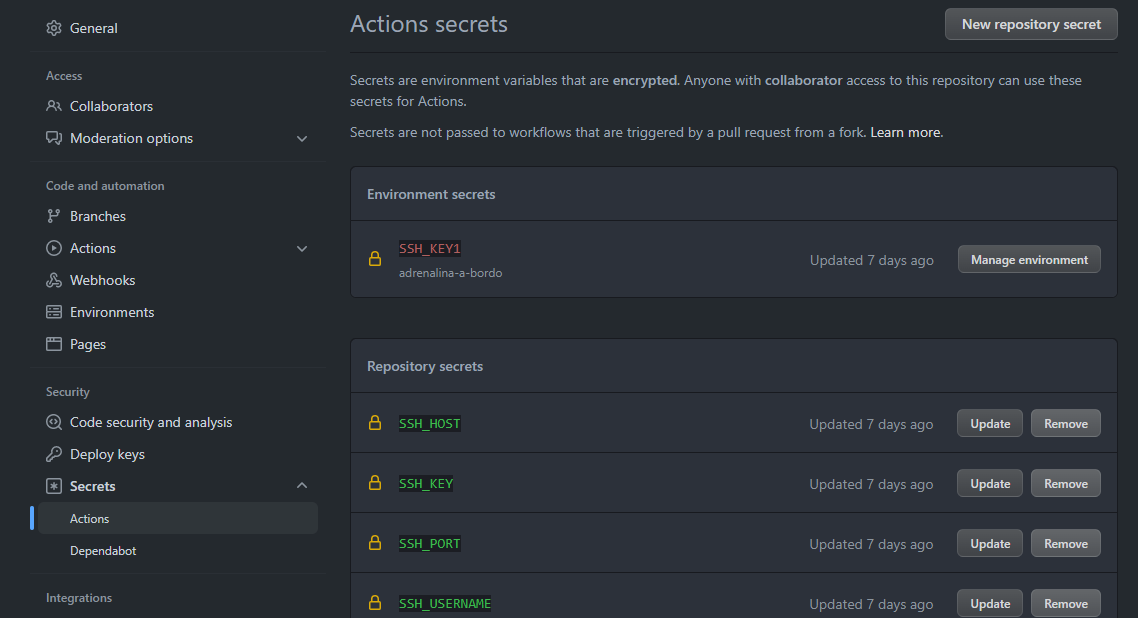This screenshot has height=618, width=1138.
Task: Click the Pages browser icon
Action: (54, 344)
